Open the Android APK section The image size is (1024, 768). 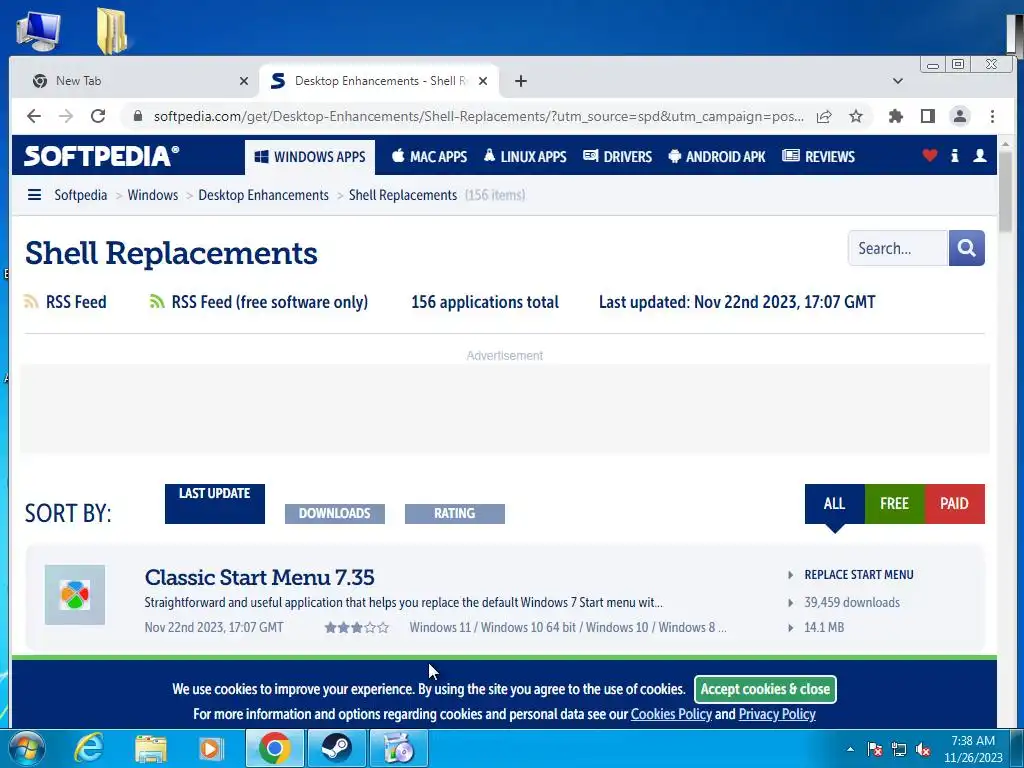click(x=716, y=157)
